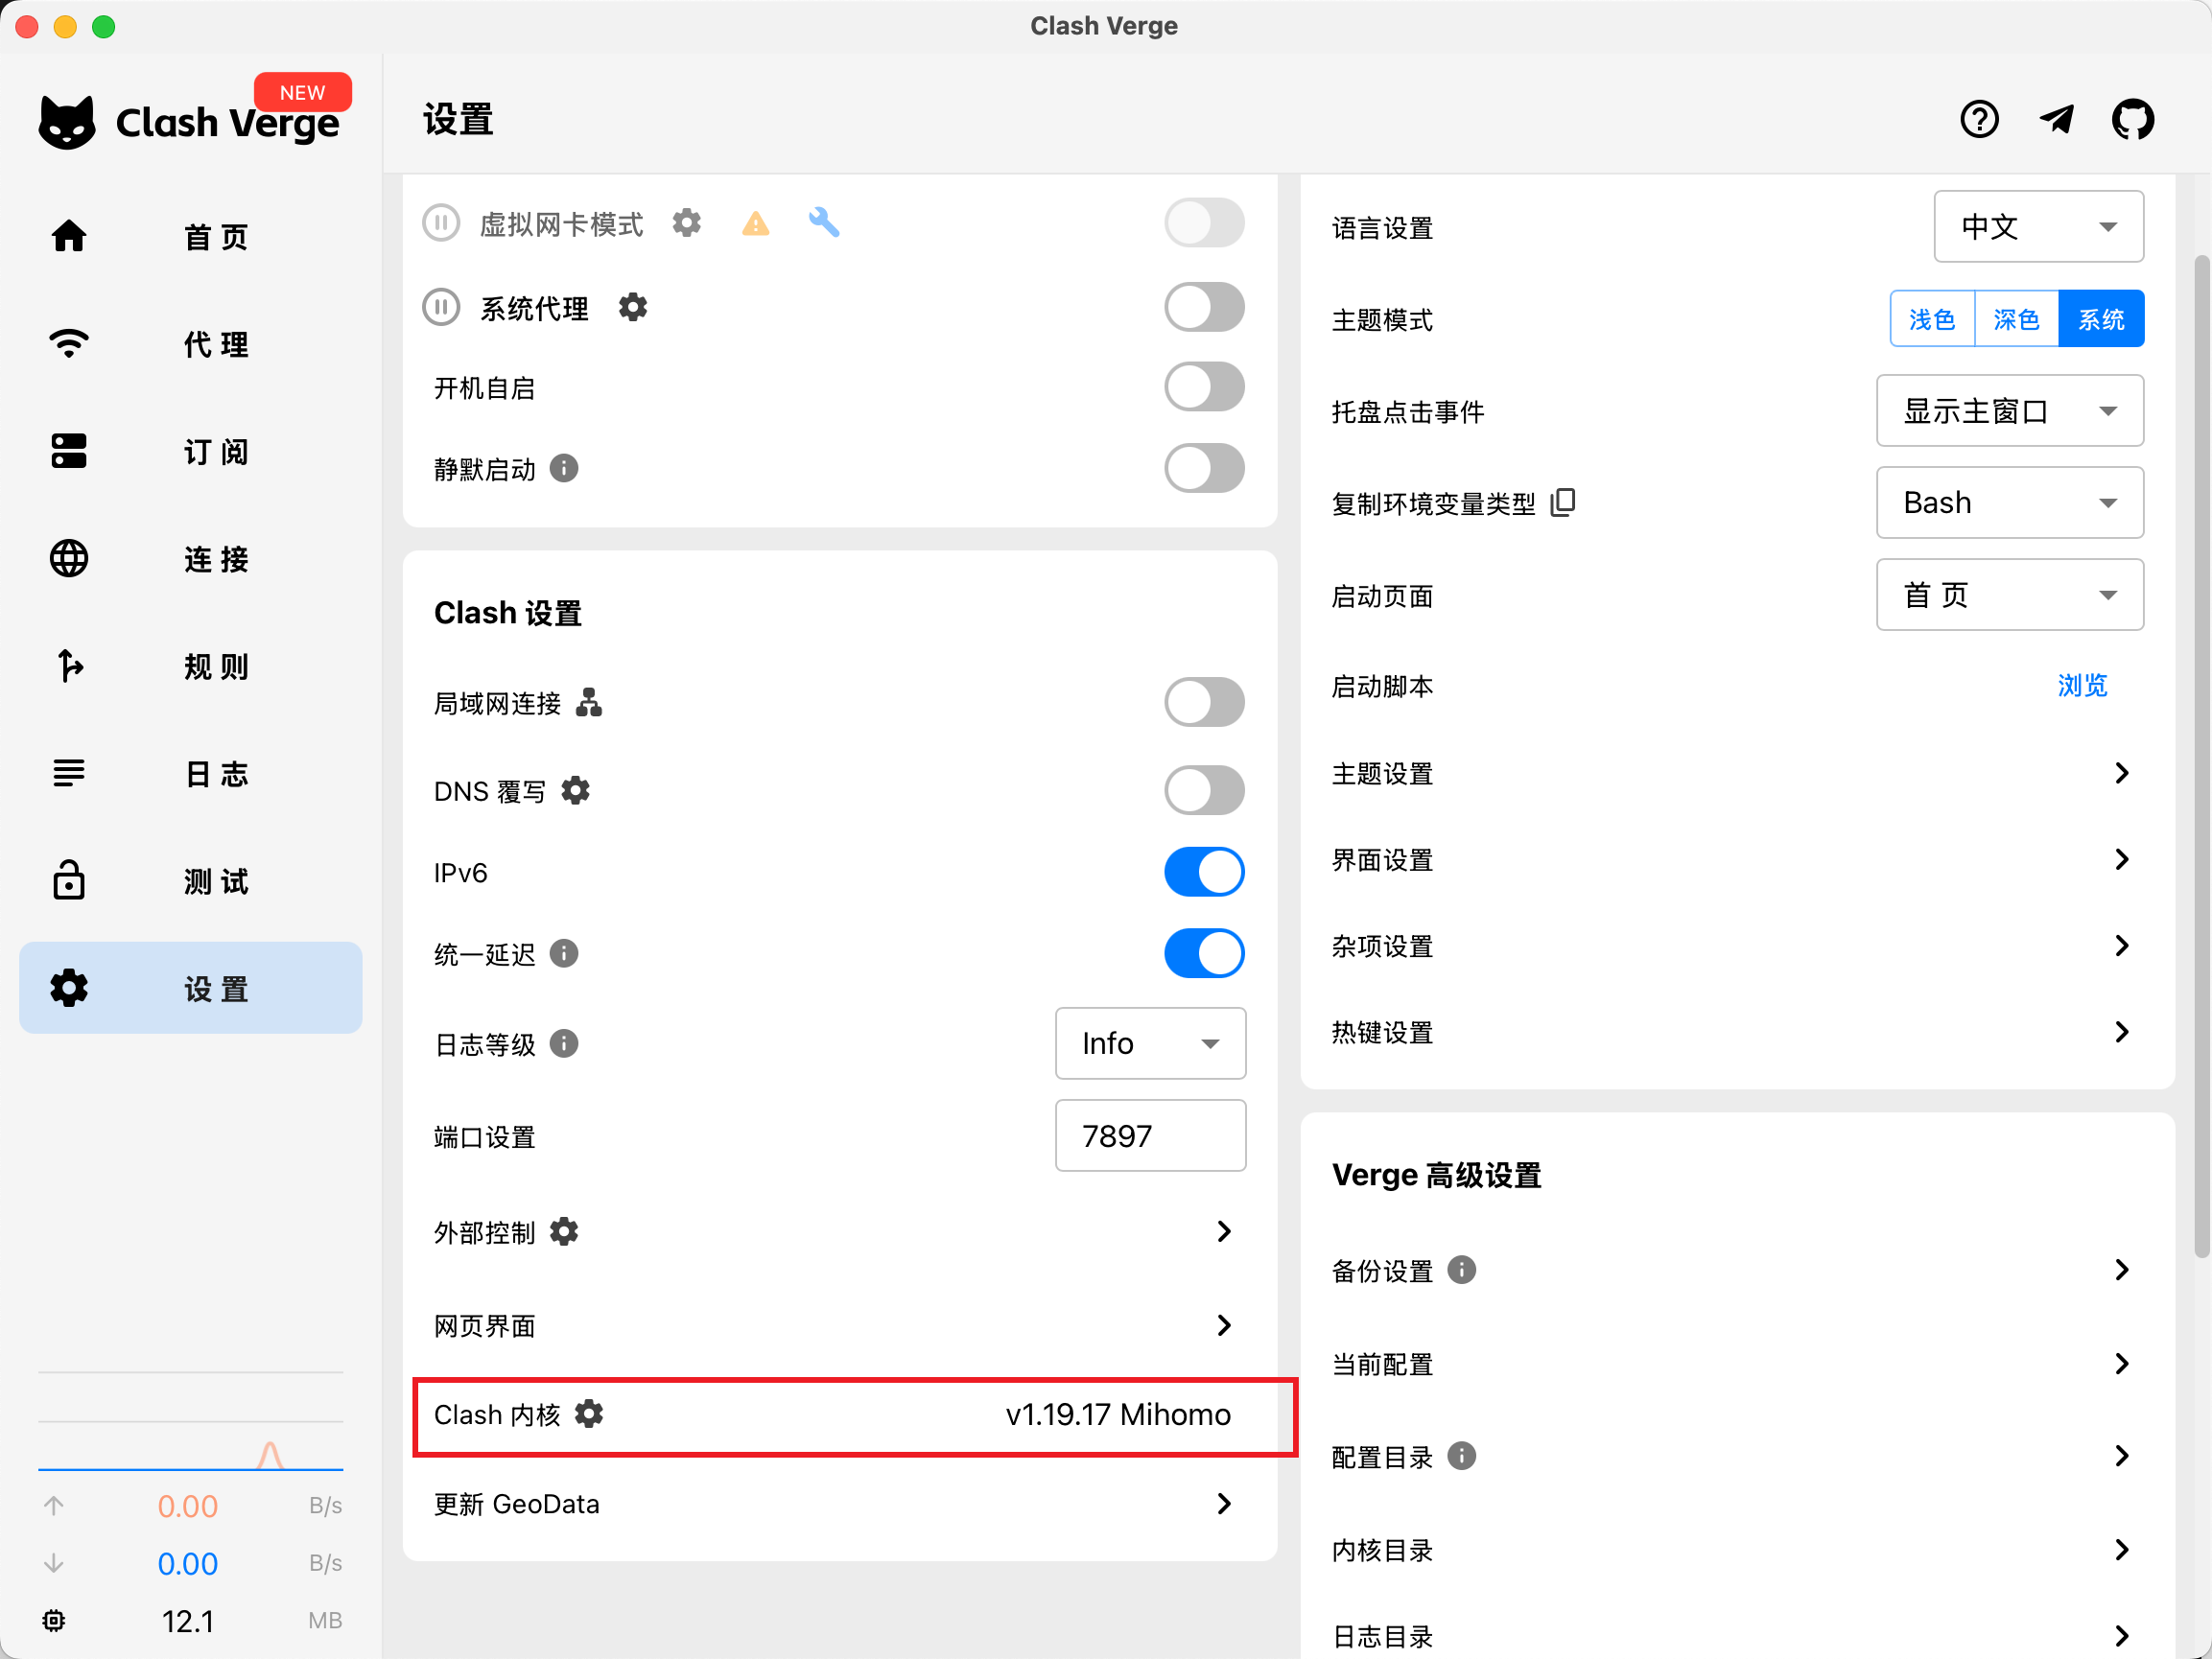This screenshot has width=2212, height=1659.
Task: Click info icon next to 备份设置
Action: point(1461,1269)
